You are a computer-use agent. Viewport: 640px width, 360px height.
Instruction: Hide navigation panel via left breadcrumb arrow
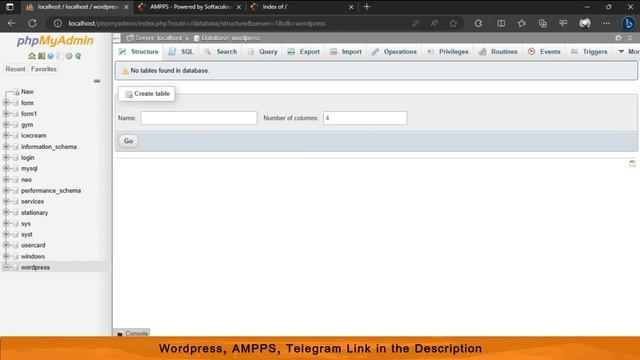(x=117, y=38)
